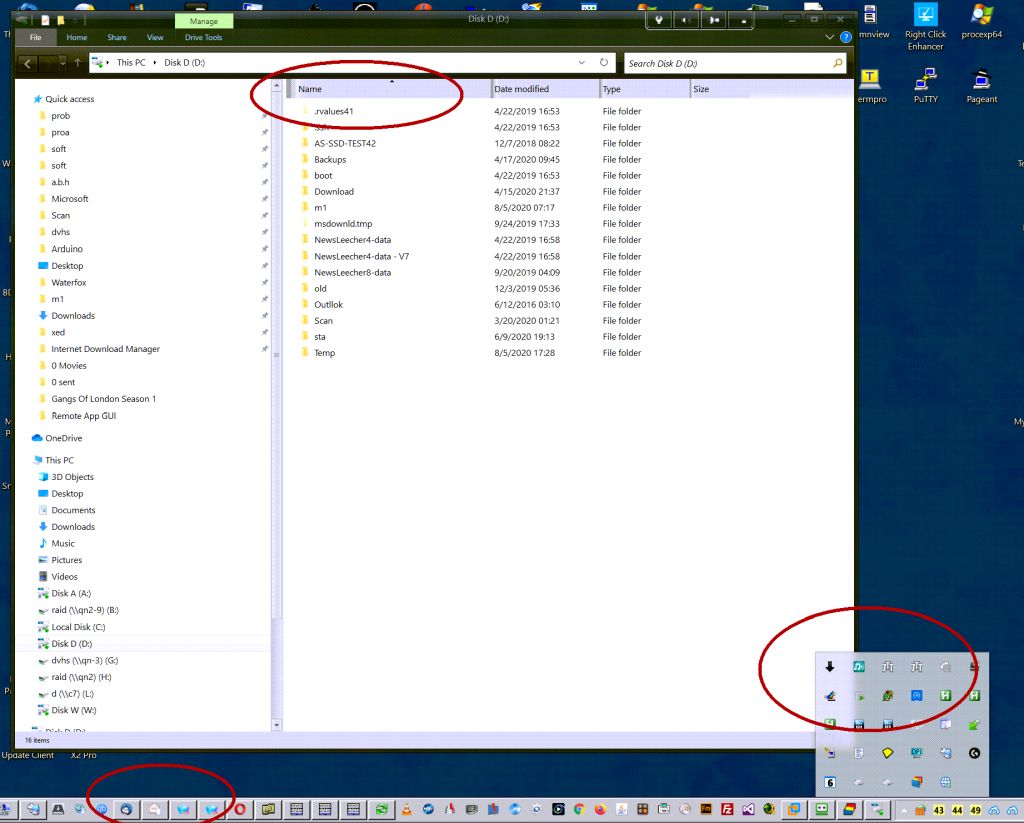Sort by Date modified column
Viewport: 1024px width, 823px height.
(x=545, y=89)
